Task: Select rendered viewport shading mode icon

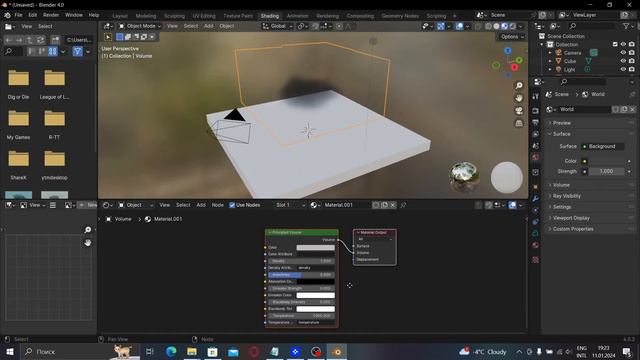Action: coord(513,26)
